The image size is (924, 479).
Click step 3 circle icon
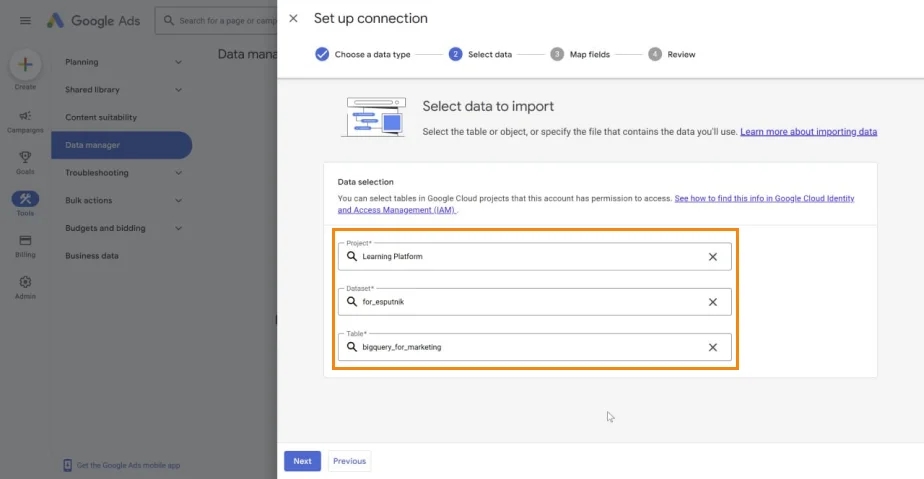coord(557,54)
